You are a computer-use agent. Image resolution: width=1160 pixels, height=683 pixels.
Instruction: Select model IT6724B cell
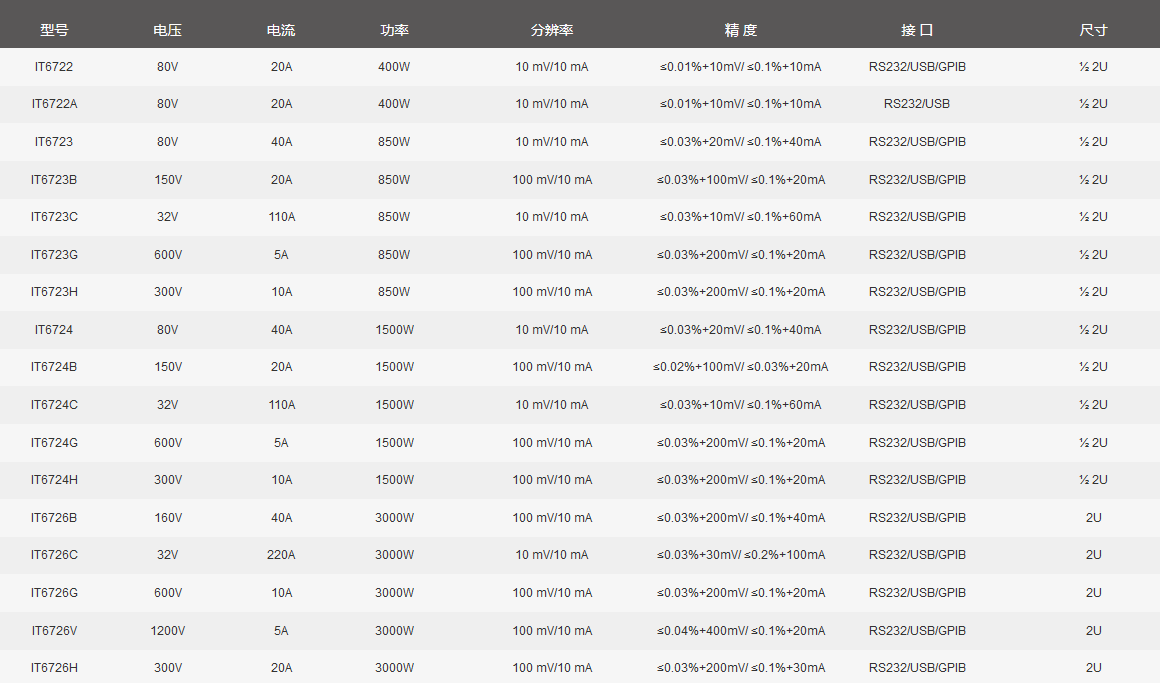tap(54, 366)
